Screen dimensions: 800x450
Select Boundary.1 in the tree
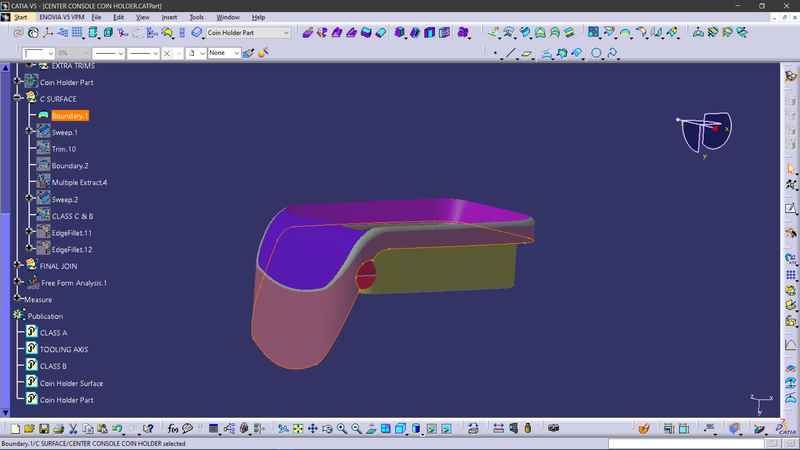tap(70, 116)
